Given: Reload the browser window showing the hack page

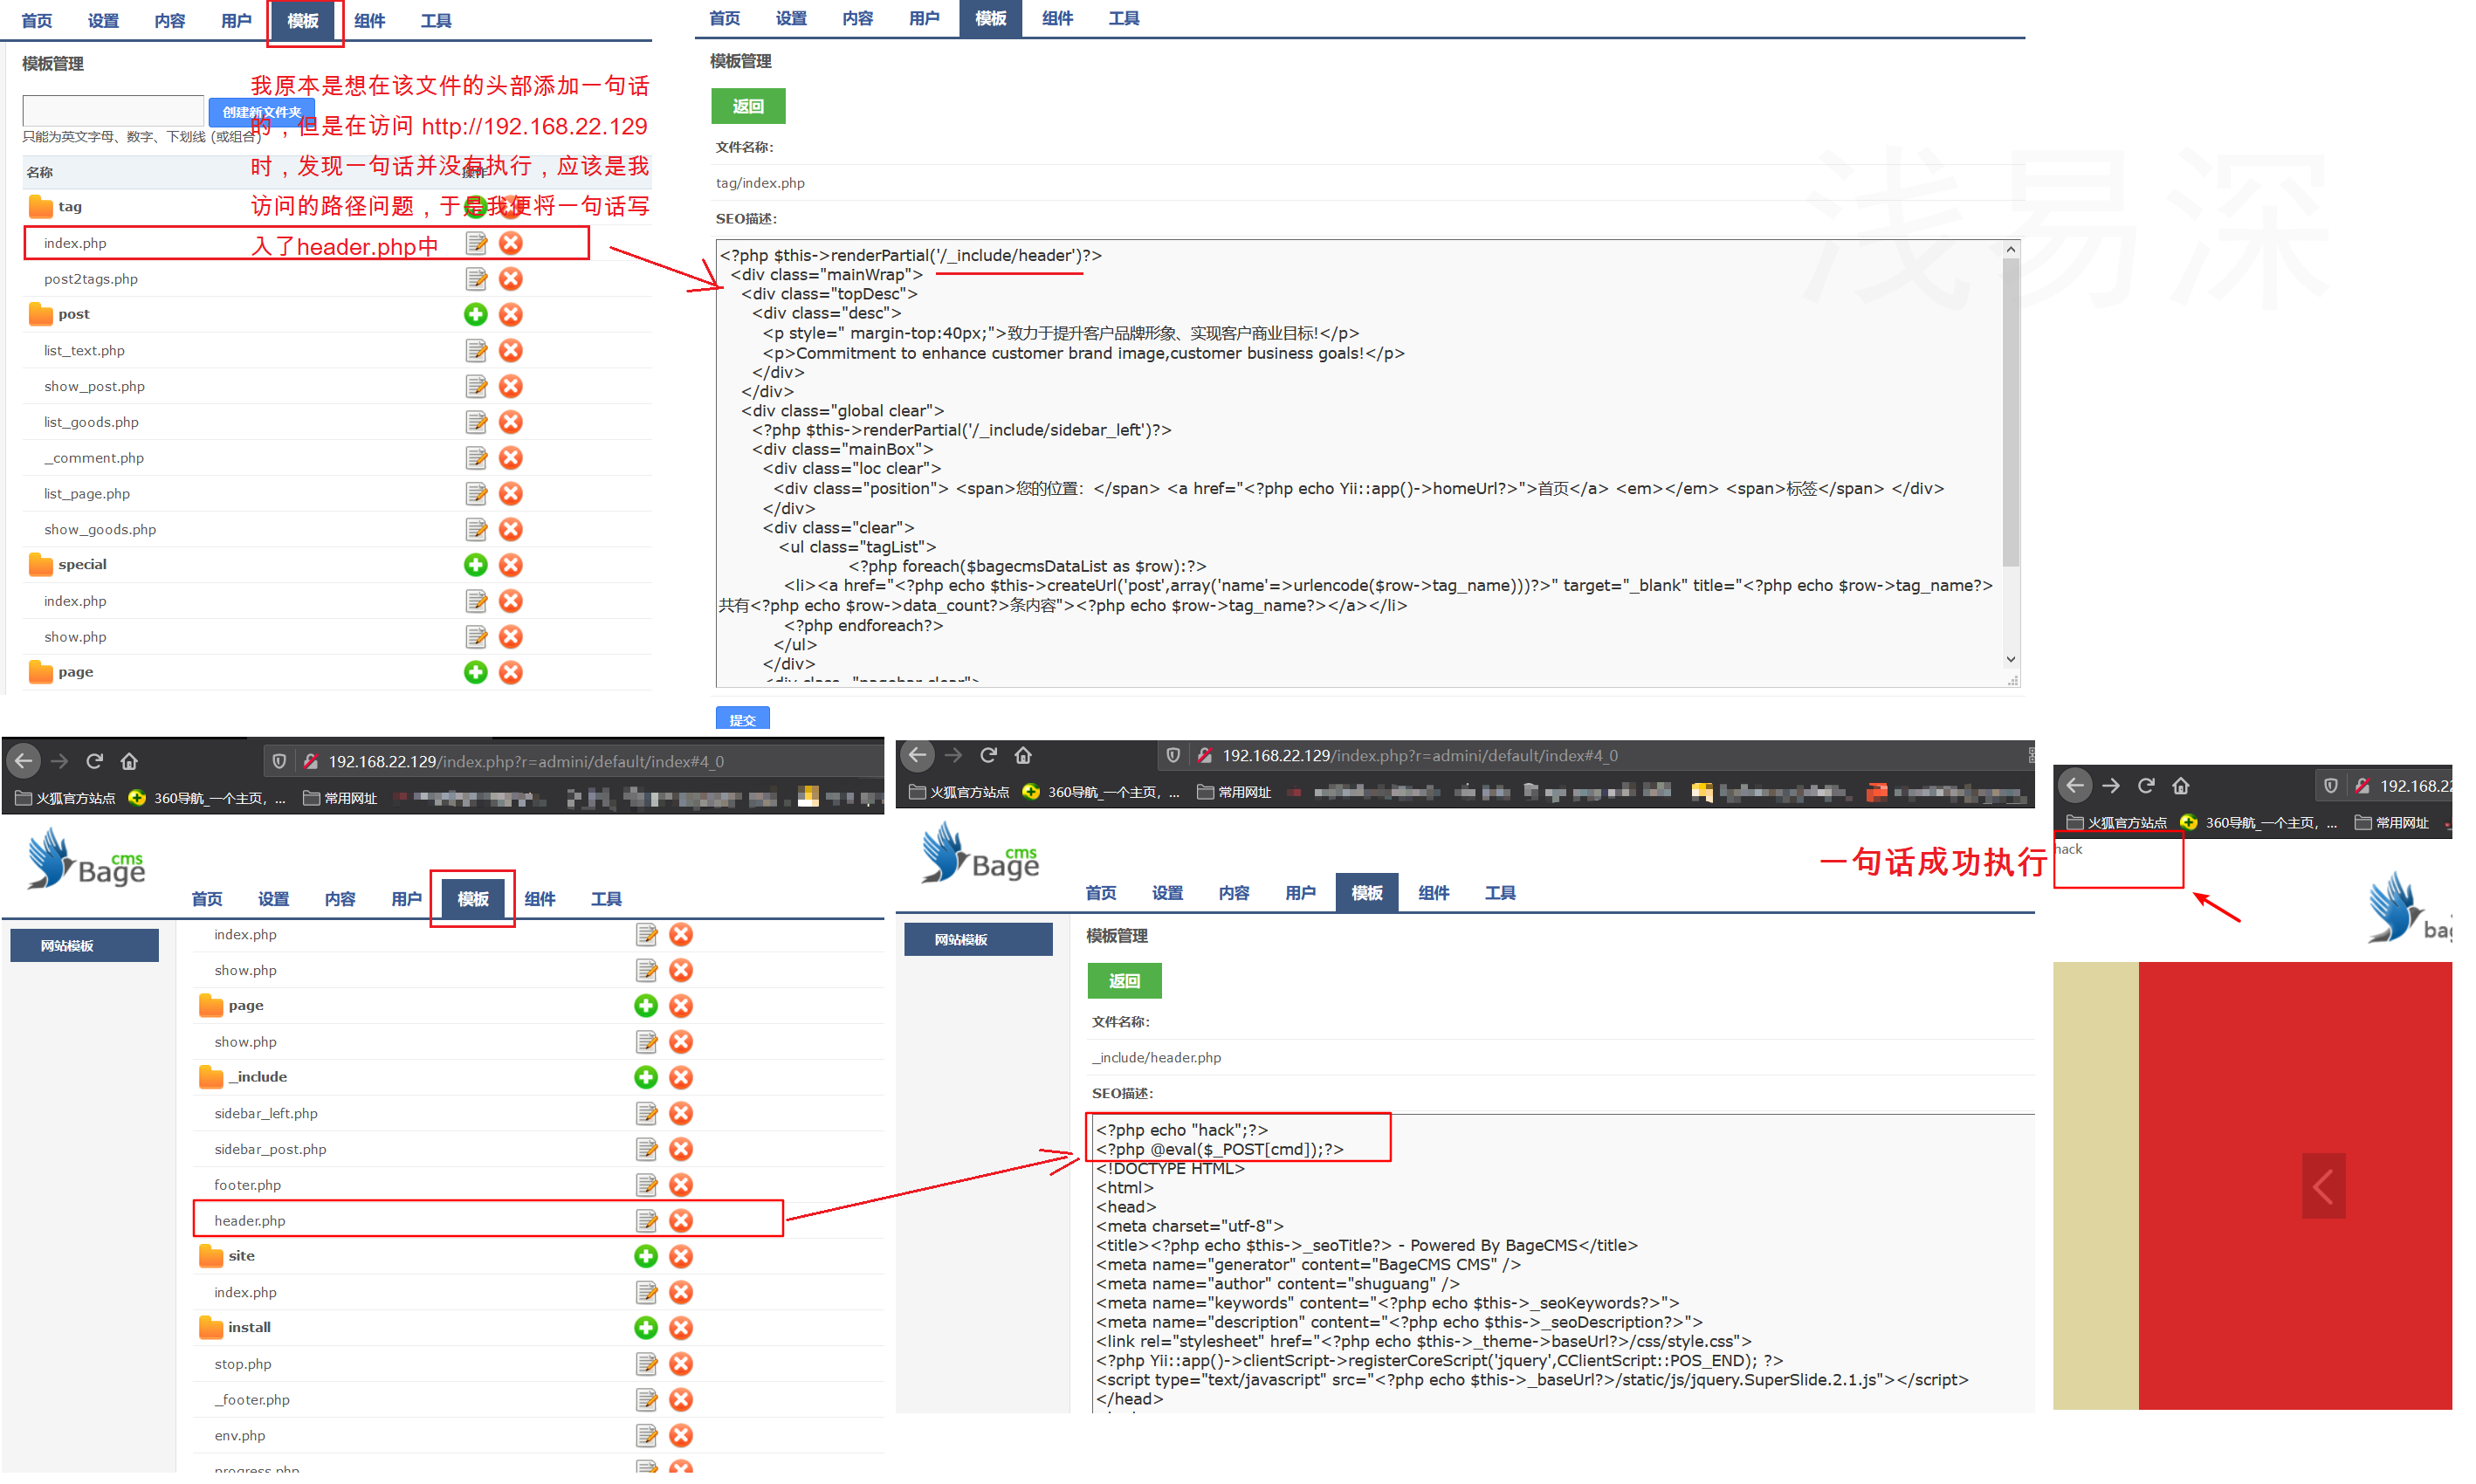Looking at the screenshot, I should point(2146,786).
